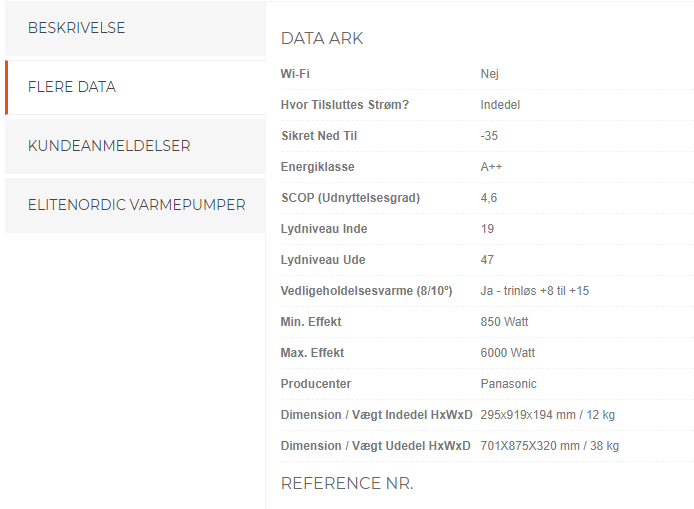Click the Producenter label
694x509 pixels.
(316, 384)
